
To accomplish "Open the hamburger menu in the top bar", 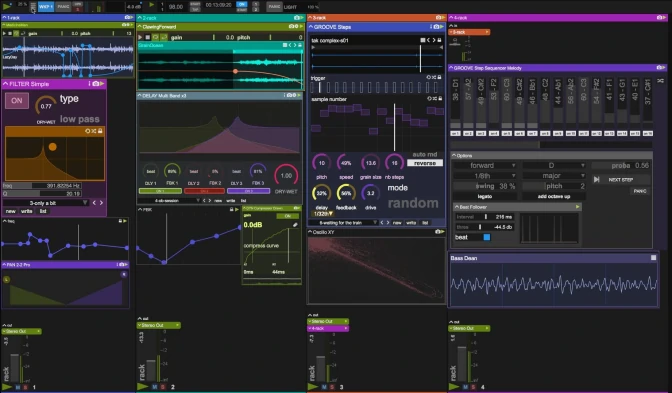I will (33, 7).
